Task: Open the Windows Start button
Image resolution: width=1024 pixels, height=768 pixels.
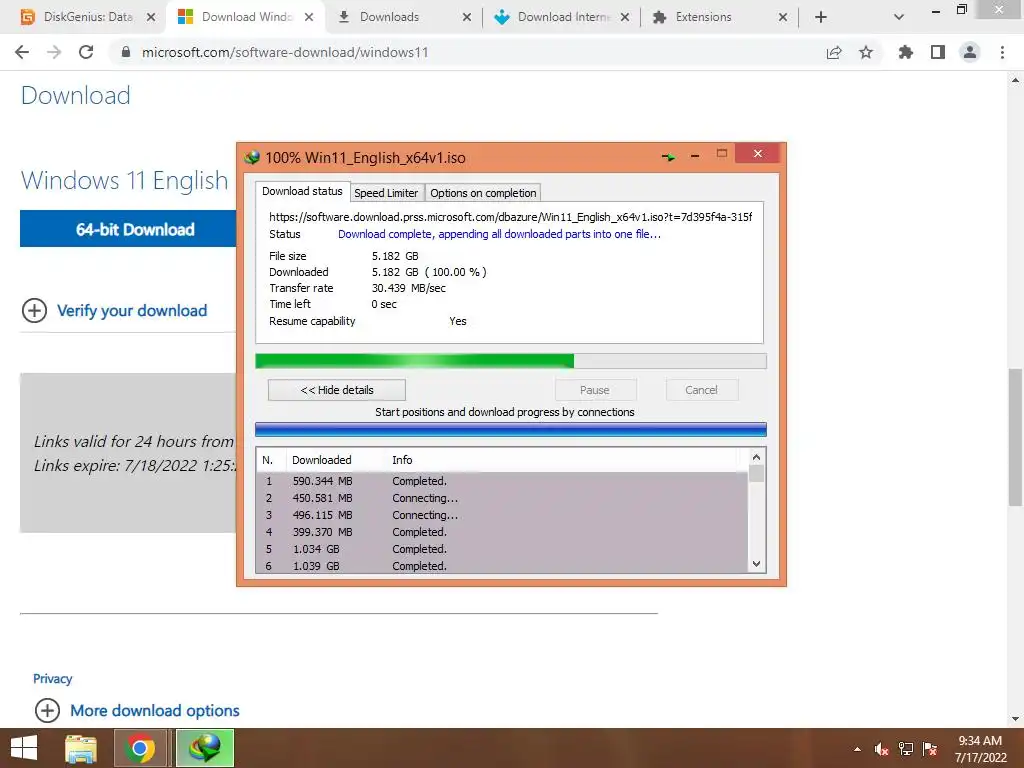Action: click(x=24, y=748)
